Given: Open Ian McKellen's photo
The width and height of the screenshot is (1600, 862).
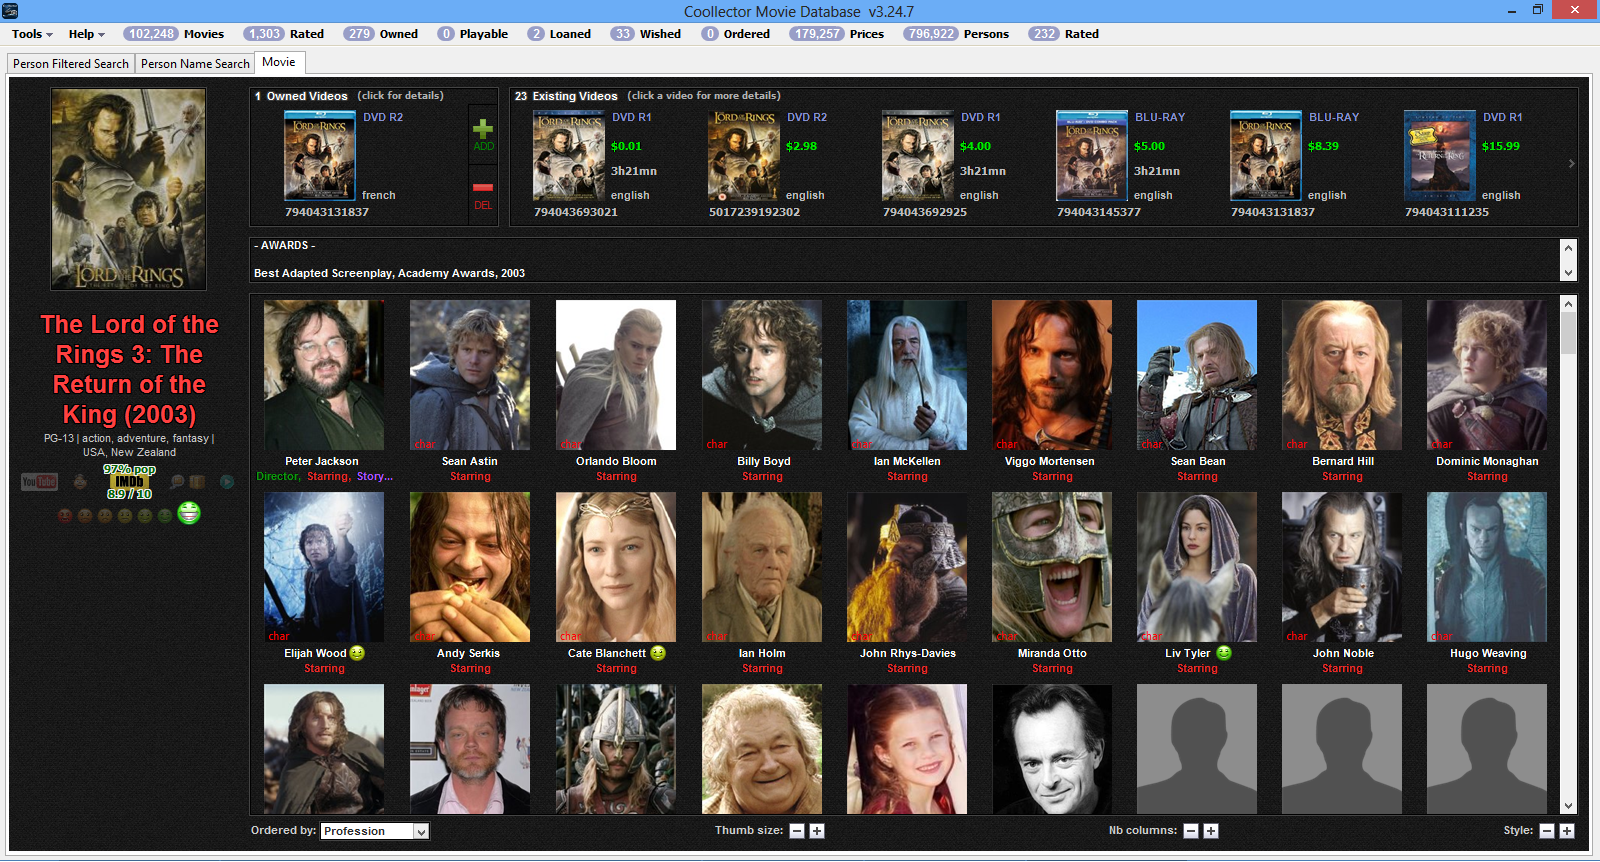Looking at the screenshot, I should coord(907,375).
